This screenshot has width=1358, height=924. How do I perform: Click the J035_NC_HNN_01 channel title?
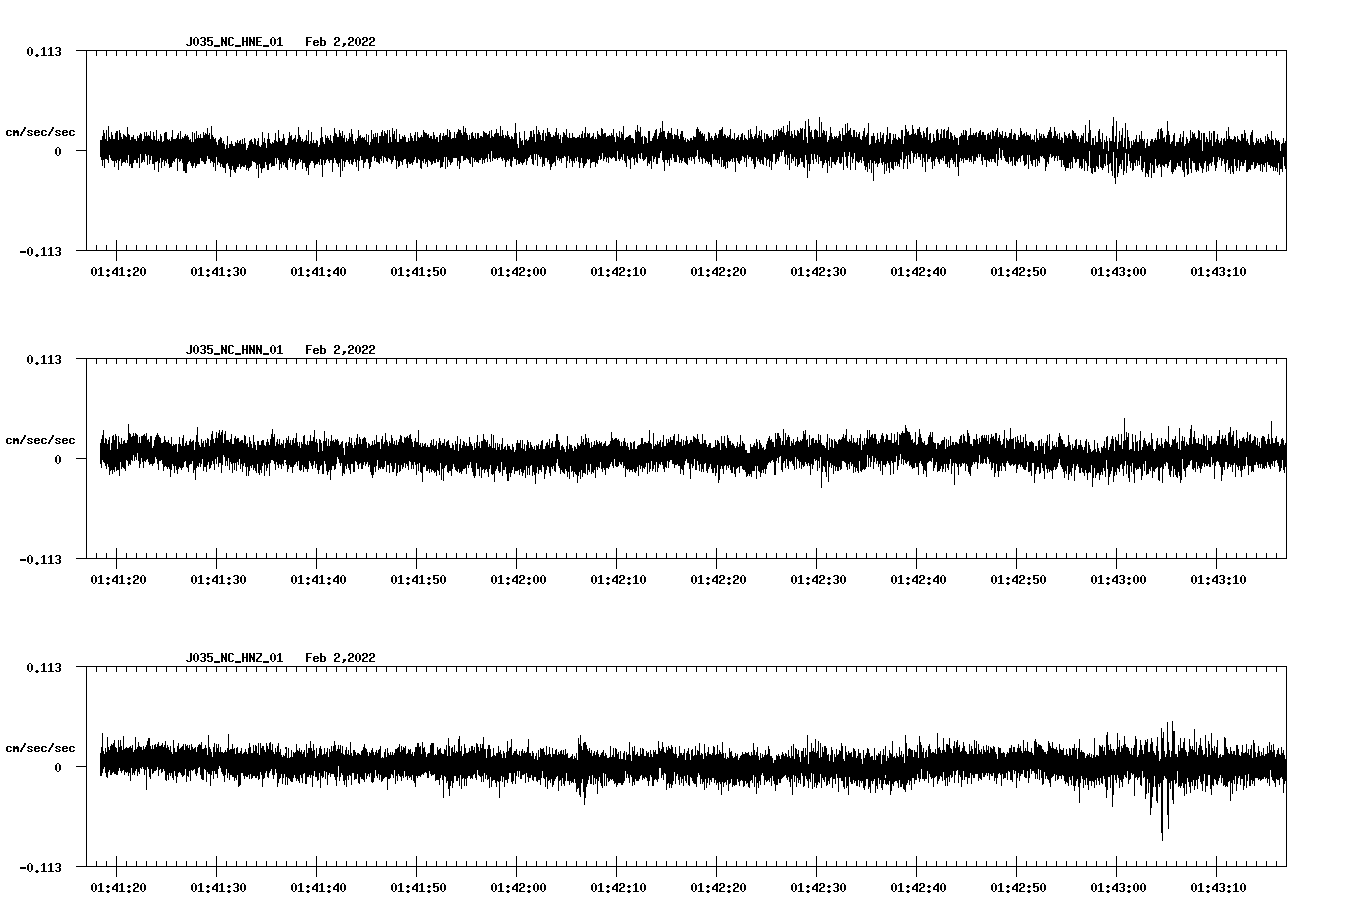click(x=234, y=350)
